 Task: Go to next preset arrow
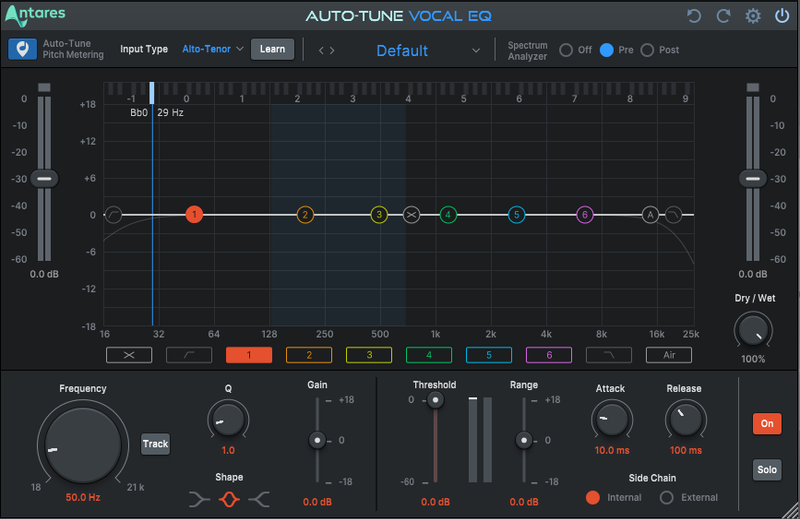[332, 50]
